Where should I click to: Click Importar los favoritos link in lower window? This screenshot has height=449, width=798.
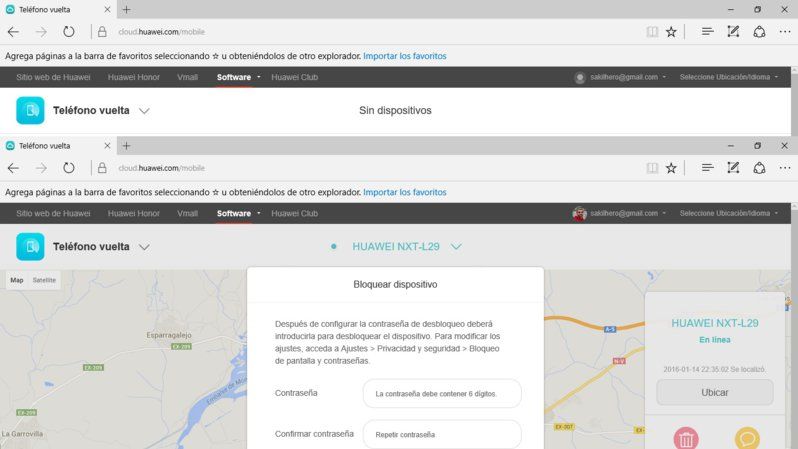tap(405, 192)
